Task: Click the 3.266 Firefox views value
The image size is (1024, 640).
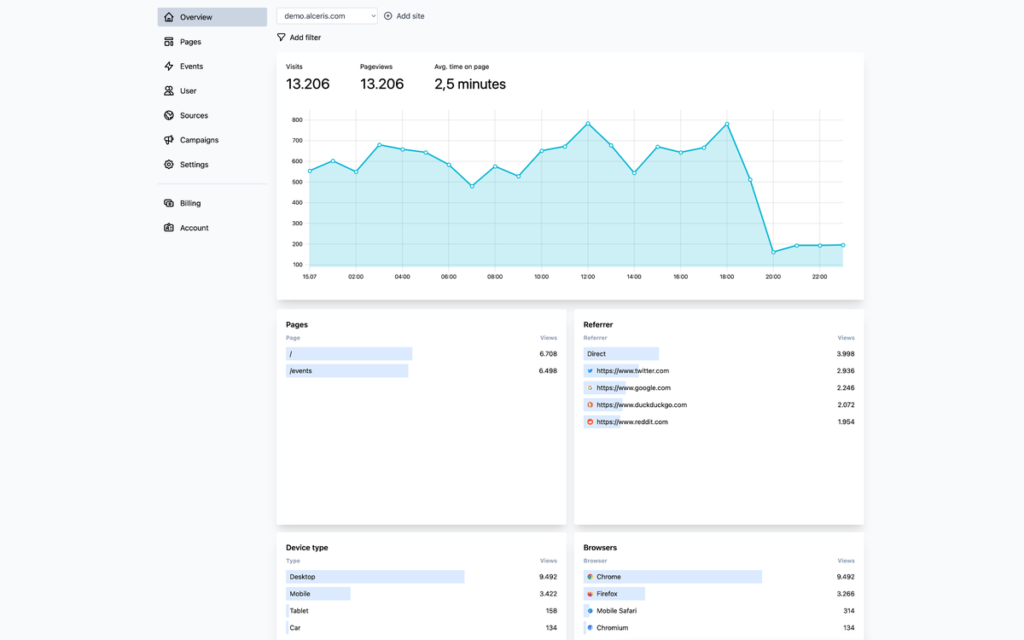Action: [845, 594]
